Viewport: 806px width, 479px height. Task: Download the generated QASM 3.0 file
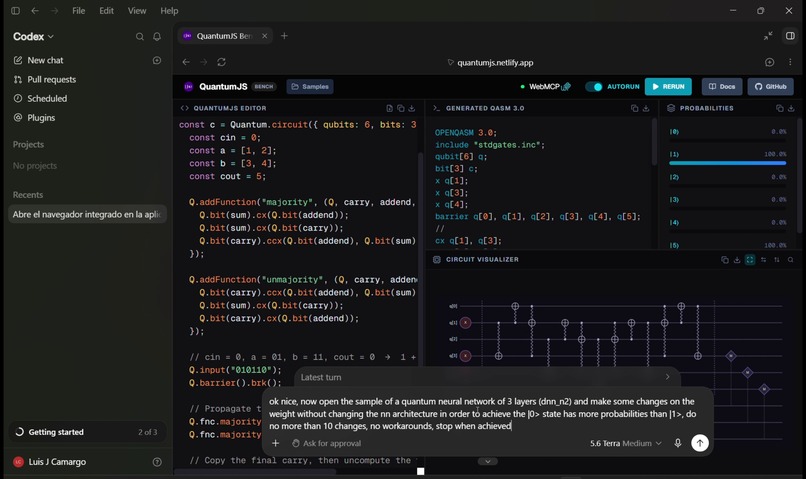tap(646, 108)
